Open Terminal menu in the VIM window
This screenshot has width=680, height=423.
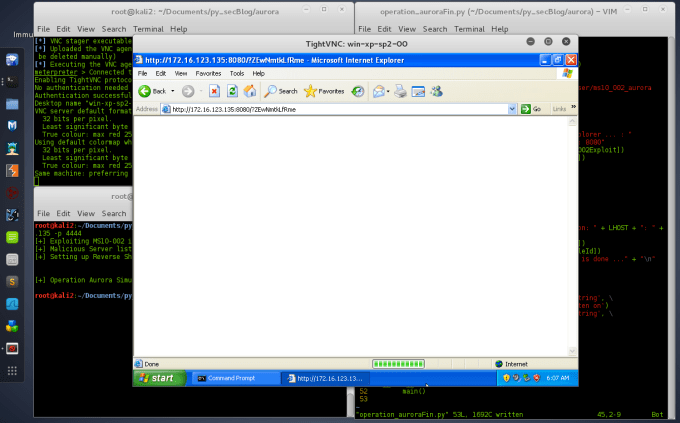click(469, 29)
